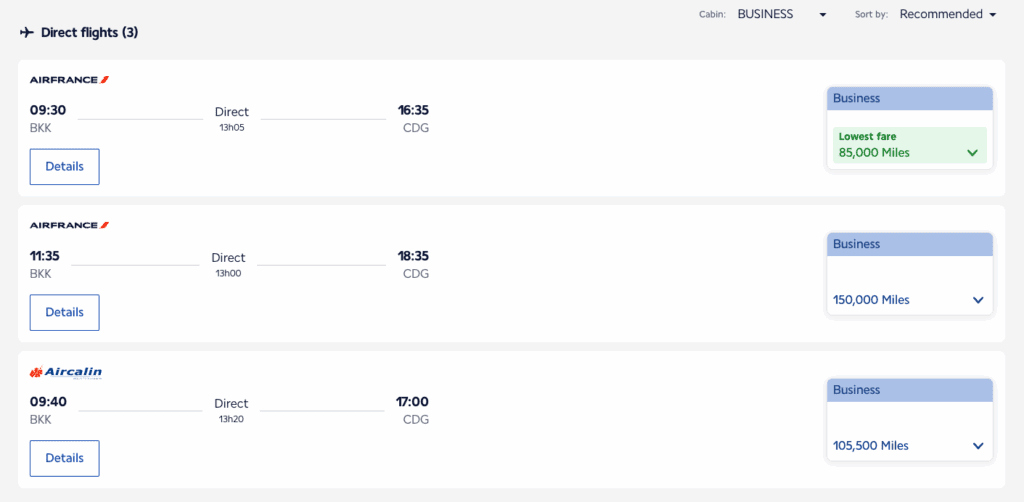Click the Air France logo on 11:35 flight
The height and width of the screenshot is (502, 1024).
(x=69, y=225)
